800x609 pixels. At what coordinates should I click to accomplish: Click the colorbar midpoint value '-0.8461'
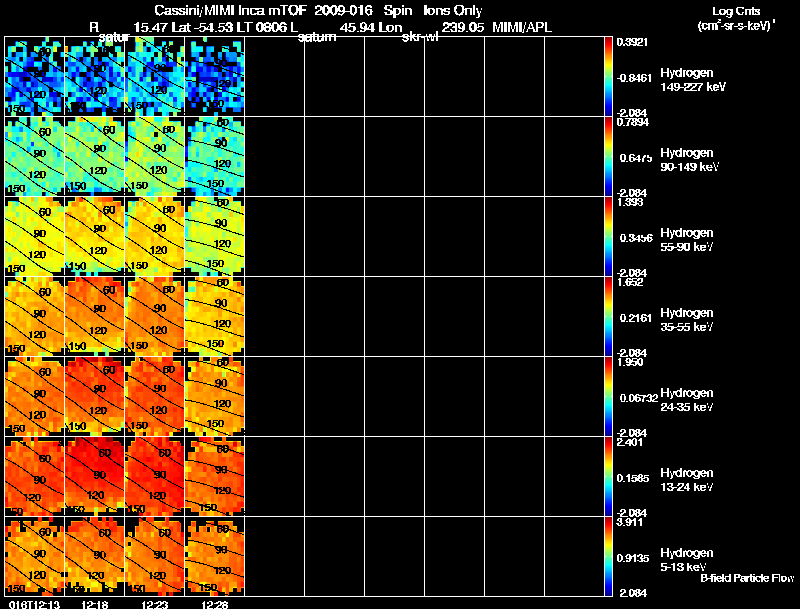[x=634, y=78]
